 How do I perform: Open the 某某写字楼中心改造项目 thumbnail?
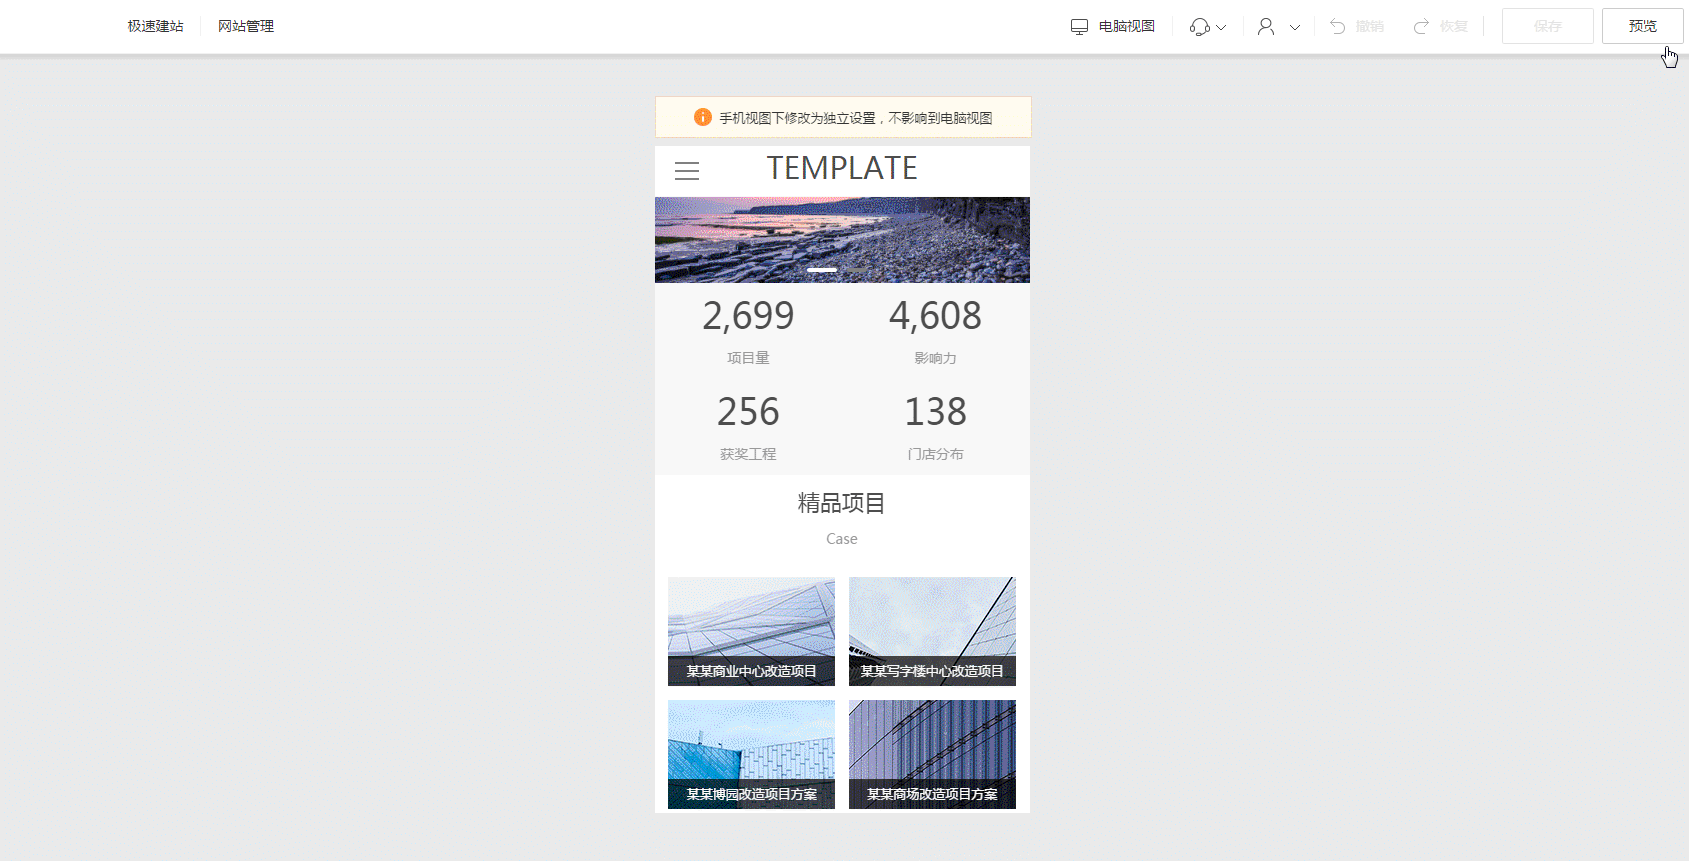pyautogui.click(x=932, y=631)
